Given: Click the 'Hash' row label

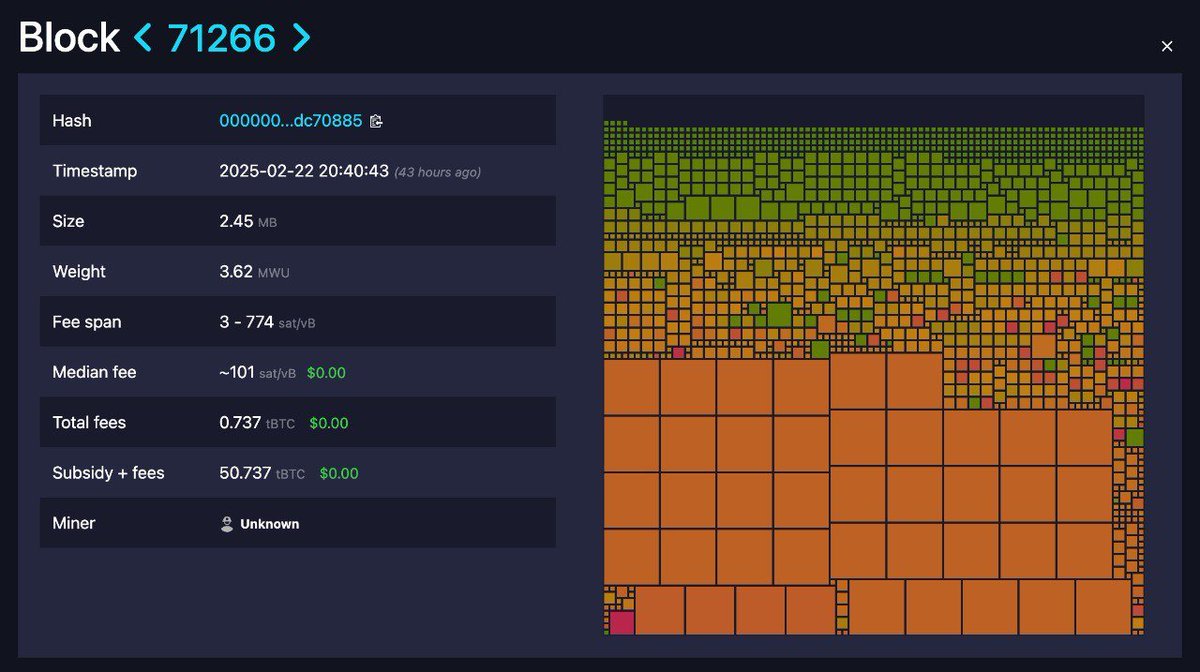Looking at the screenshot, I should coord(72,121).
